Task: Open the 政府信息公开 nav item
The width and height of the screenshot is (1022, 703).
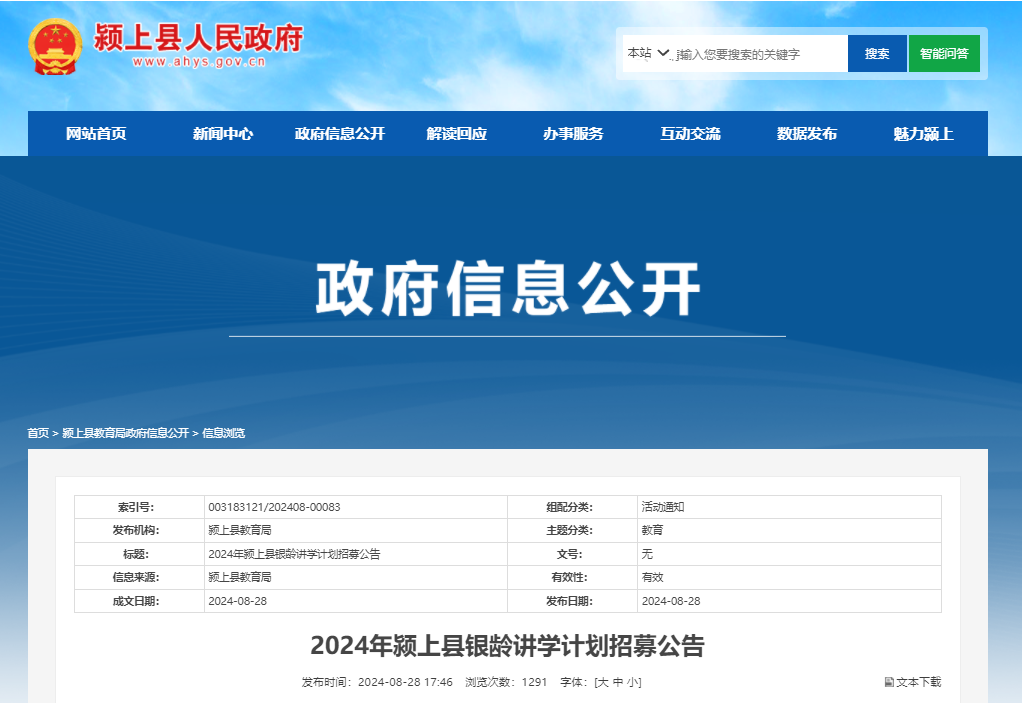Action: (x=340, y=134)
